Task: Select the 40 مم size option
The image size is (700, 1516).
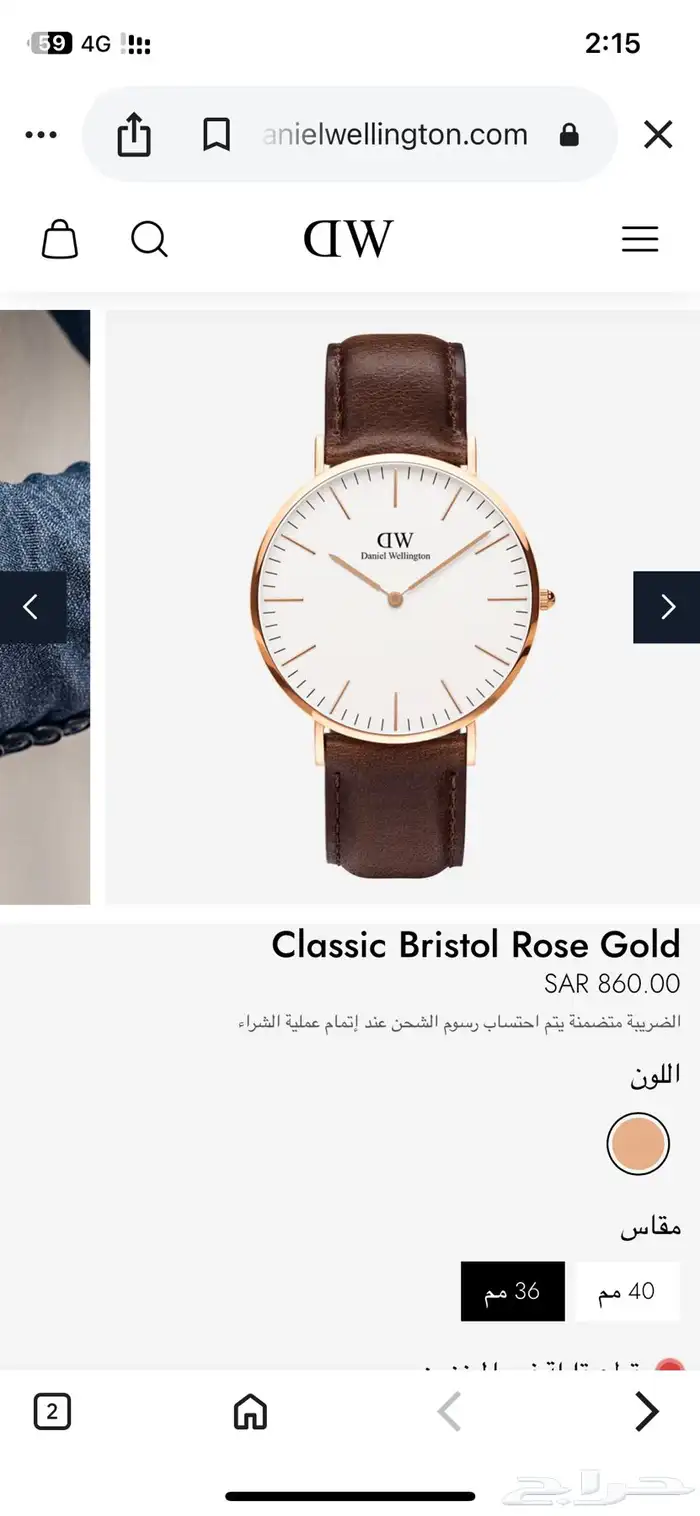Action: [627, 1291]
